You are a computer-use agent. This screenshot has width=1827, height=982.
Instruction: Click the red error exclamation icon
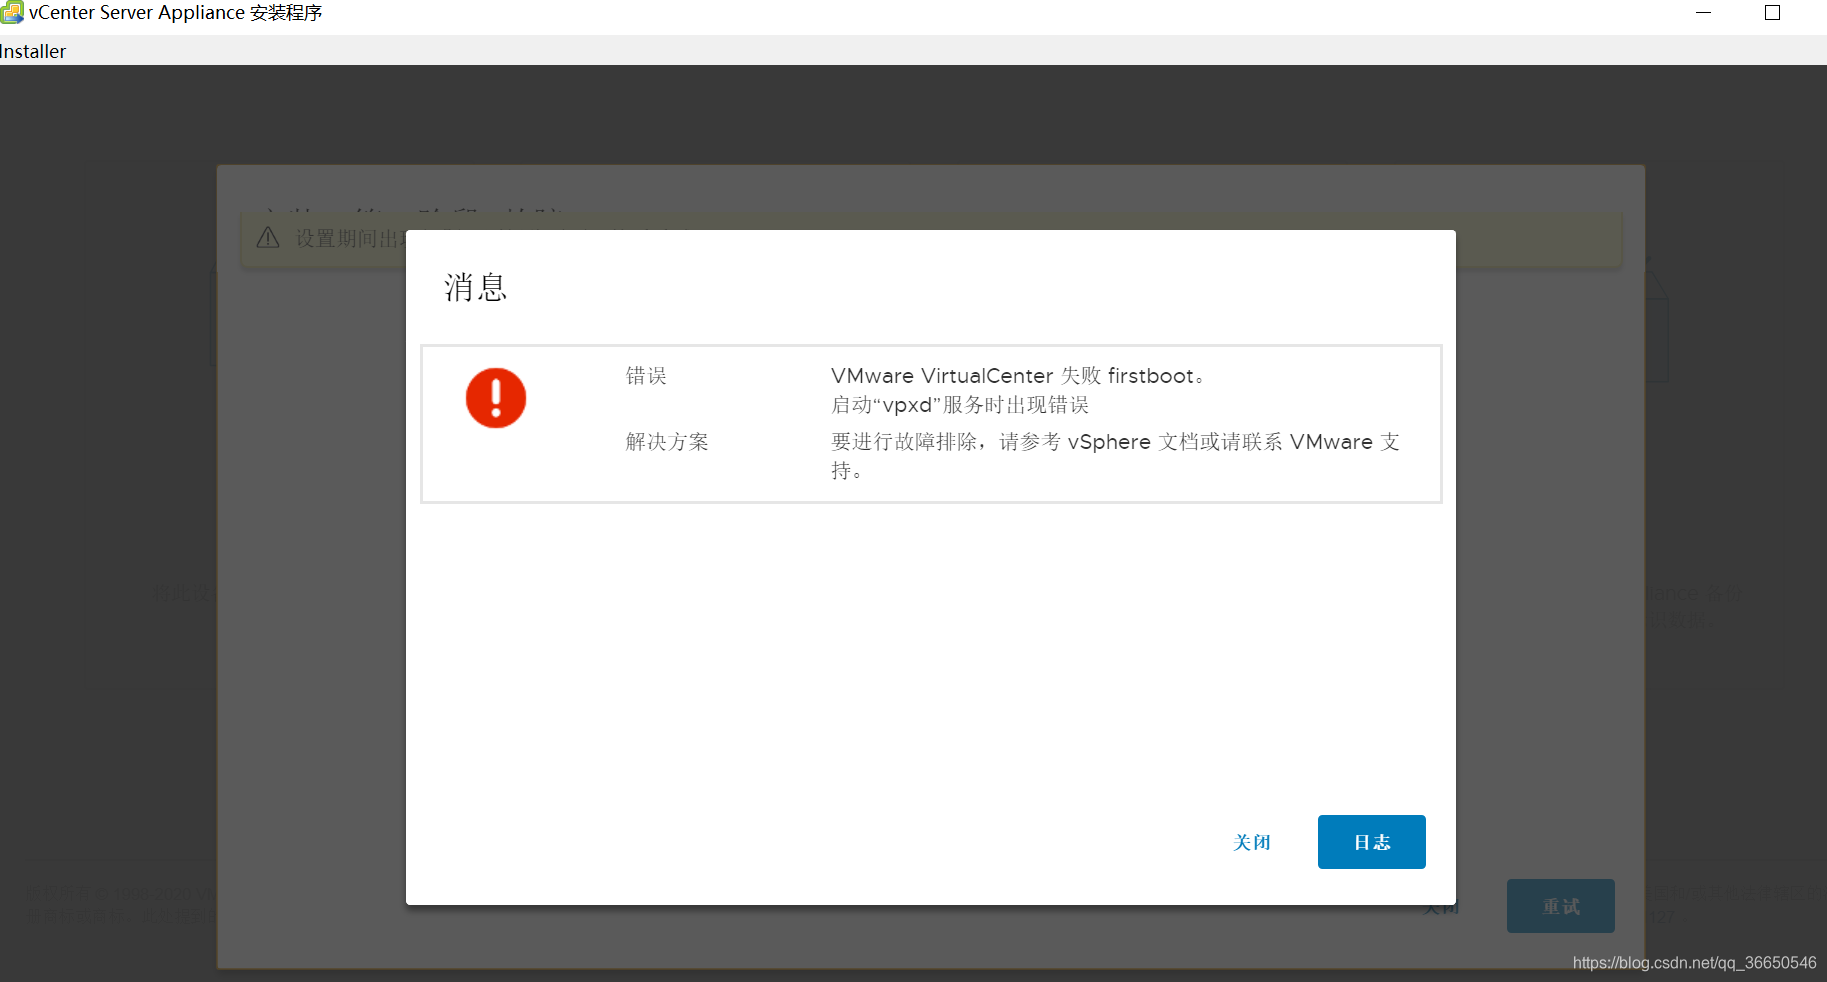496,398
